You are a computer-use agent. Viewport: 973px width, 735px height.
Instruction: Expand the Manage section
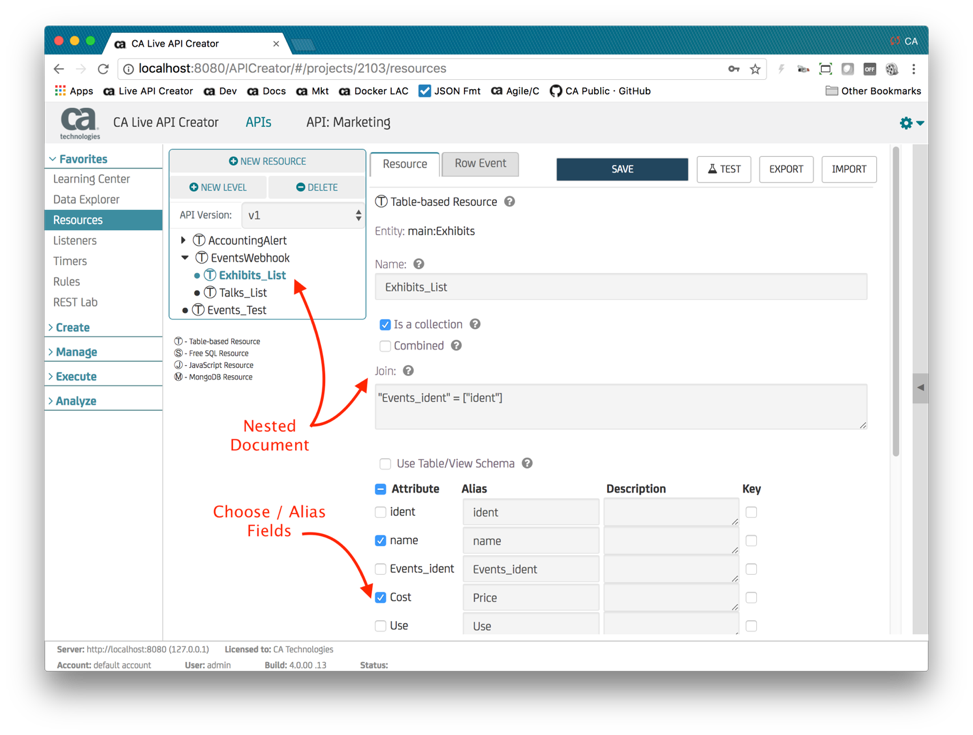tap(73, 352)
